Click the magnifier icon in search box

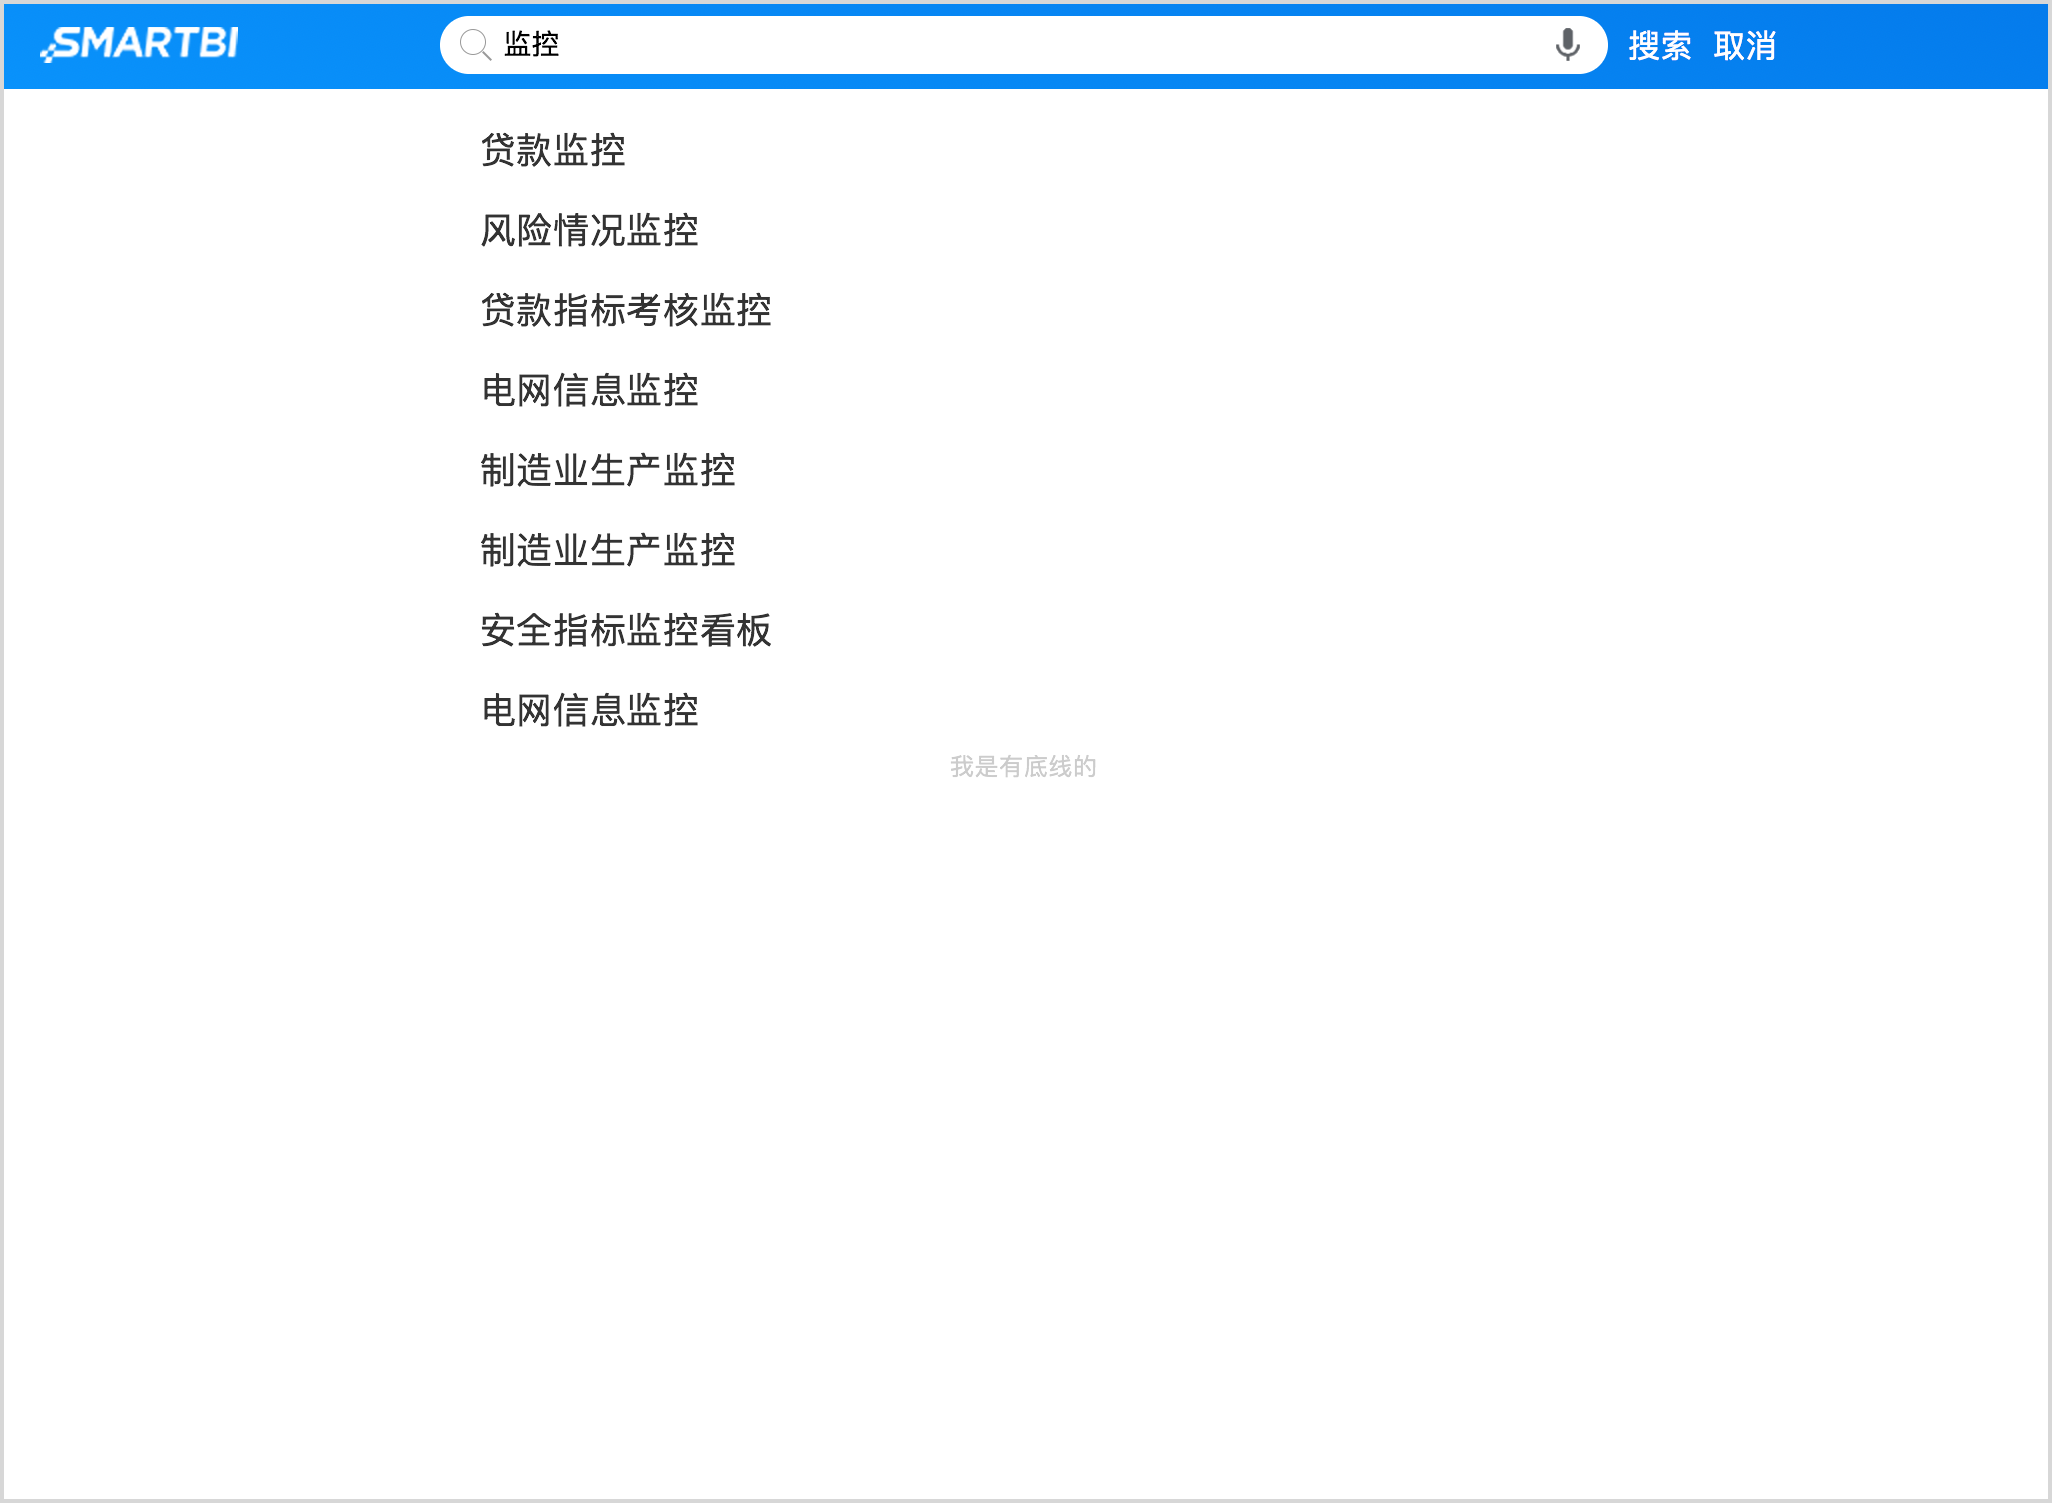click(x=475, y=45)
